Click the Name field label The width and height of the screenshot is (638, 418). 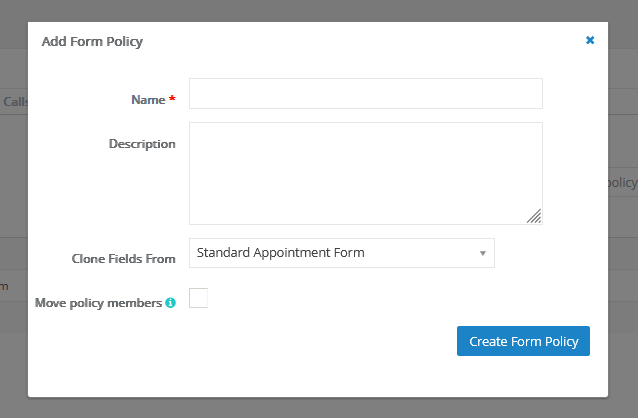pyautogui.click(x=148, y=100)
